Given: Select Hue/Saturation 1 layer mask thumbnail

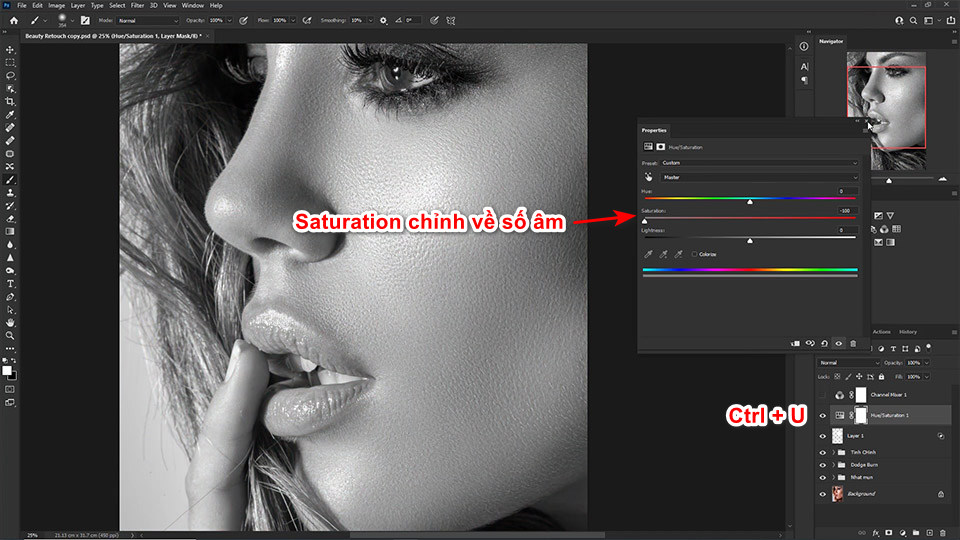Looking at the screenshot, I should coord(861,415).
